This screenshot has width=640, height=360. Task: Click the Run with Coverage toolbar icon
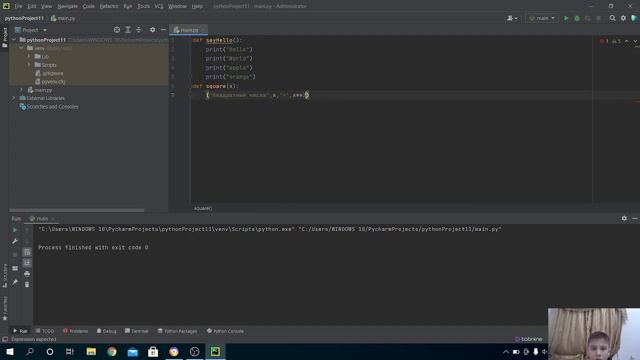[x=588, y=18]
